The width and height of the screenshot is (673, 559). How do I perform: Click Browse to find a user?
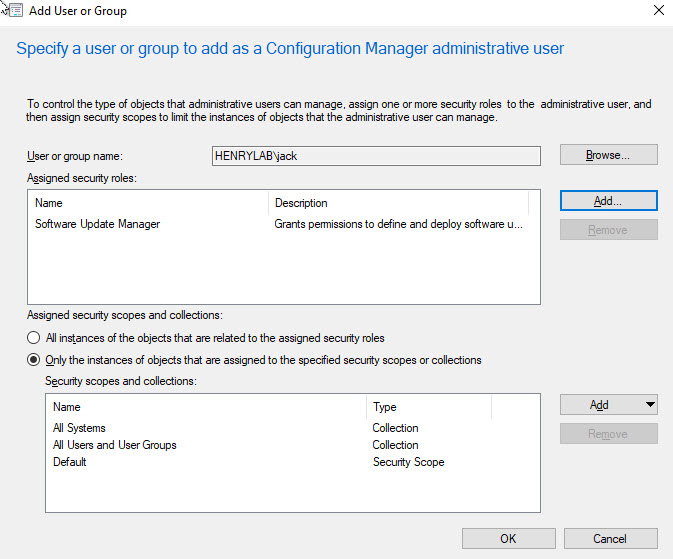click(x=608, y=155)
